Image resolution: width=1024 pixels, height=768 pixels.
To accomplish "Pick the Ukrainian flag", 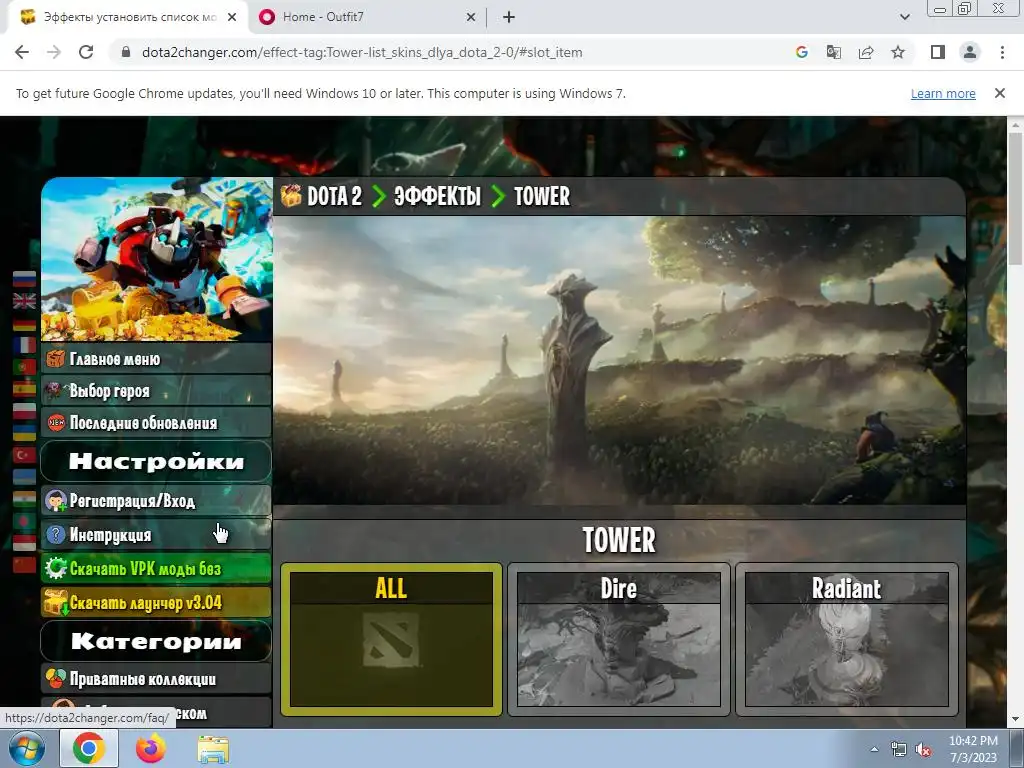I will [24, 433].
